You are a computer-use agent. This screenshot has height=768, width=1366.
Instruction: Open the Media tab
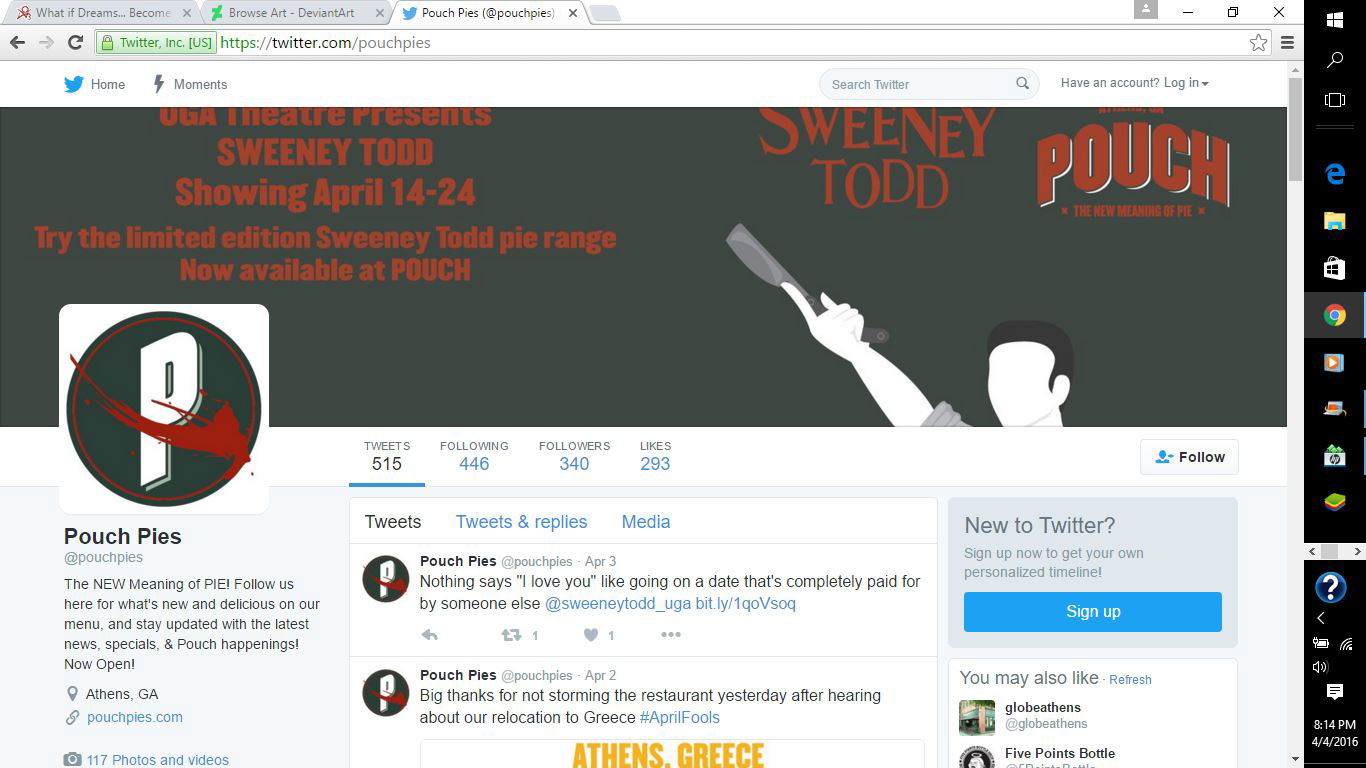click(646, 522)
